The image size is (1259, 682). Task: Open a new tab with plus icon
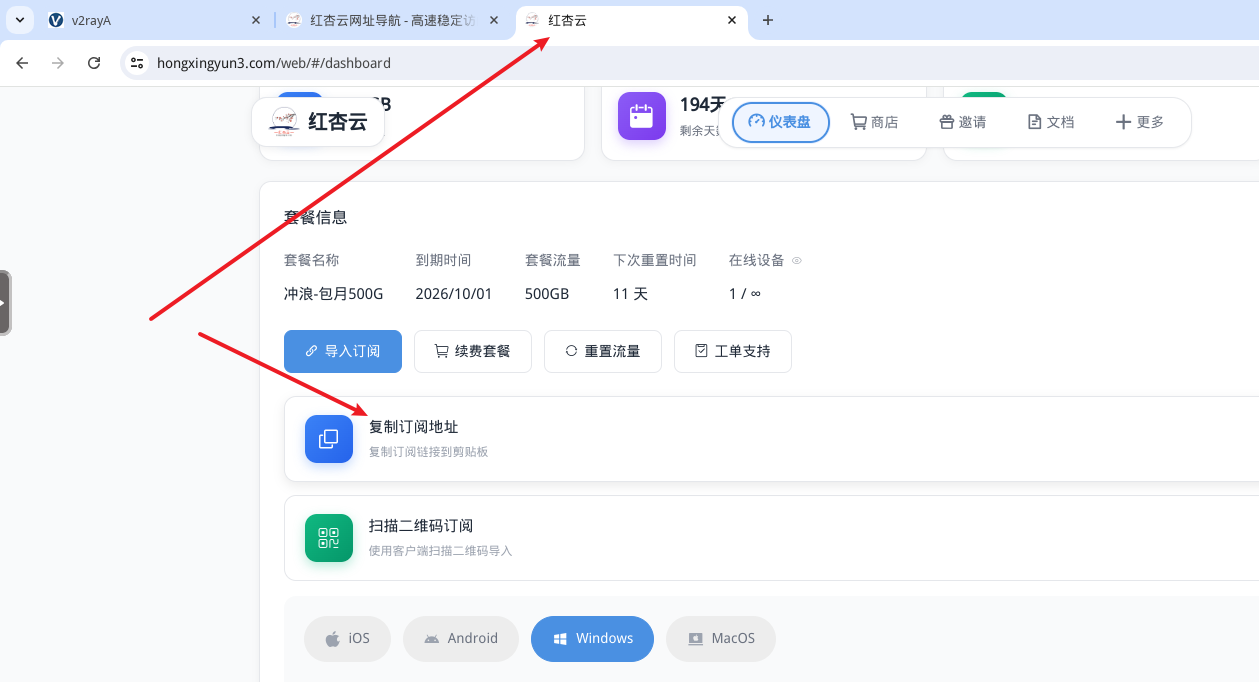coord(768,20)
